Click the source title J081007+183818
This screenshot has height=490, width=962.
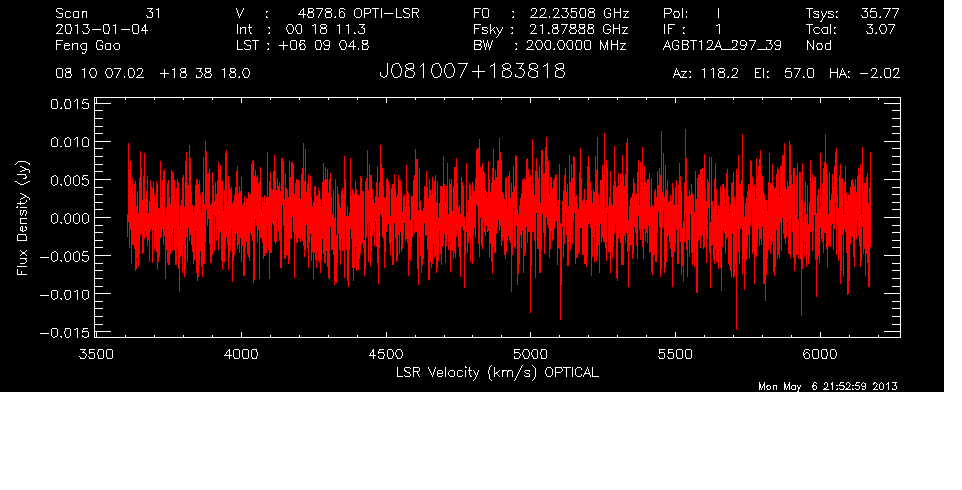pyautogui.click(x=472, y=72)
